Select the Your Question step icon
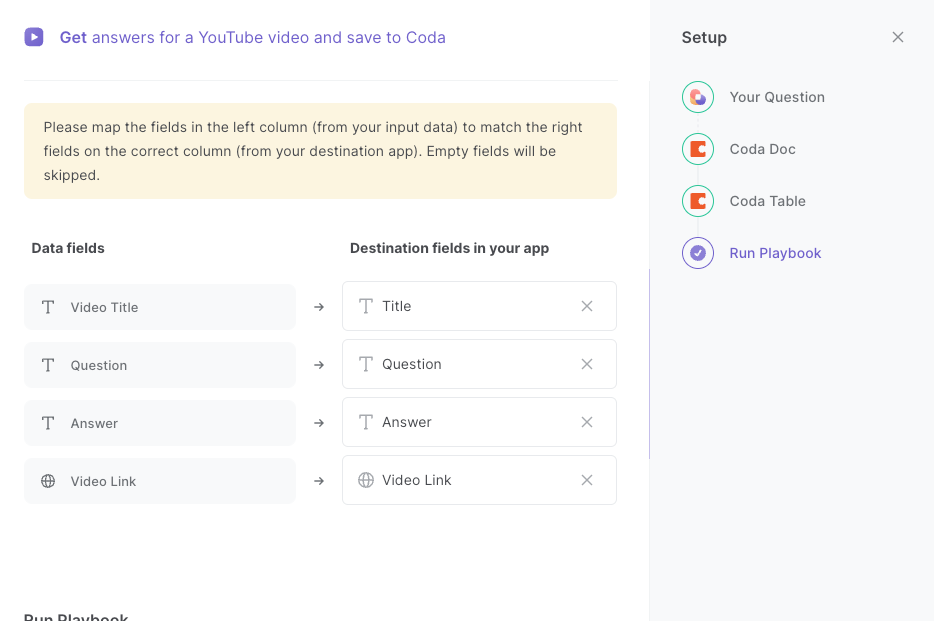The image size is (934, 621). (698, 97)
